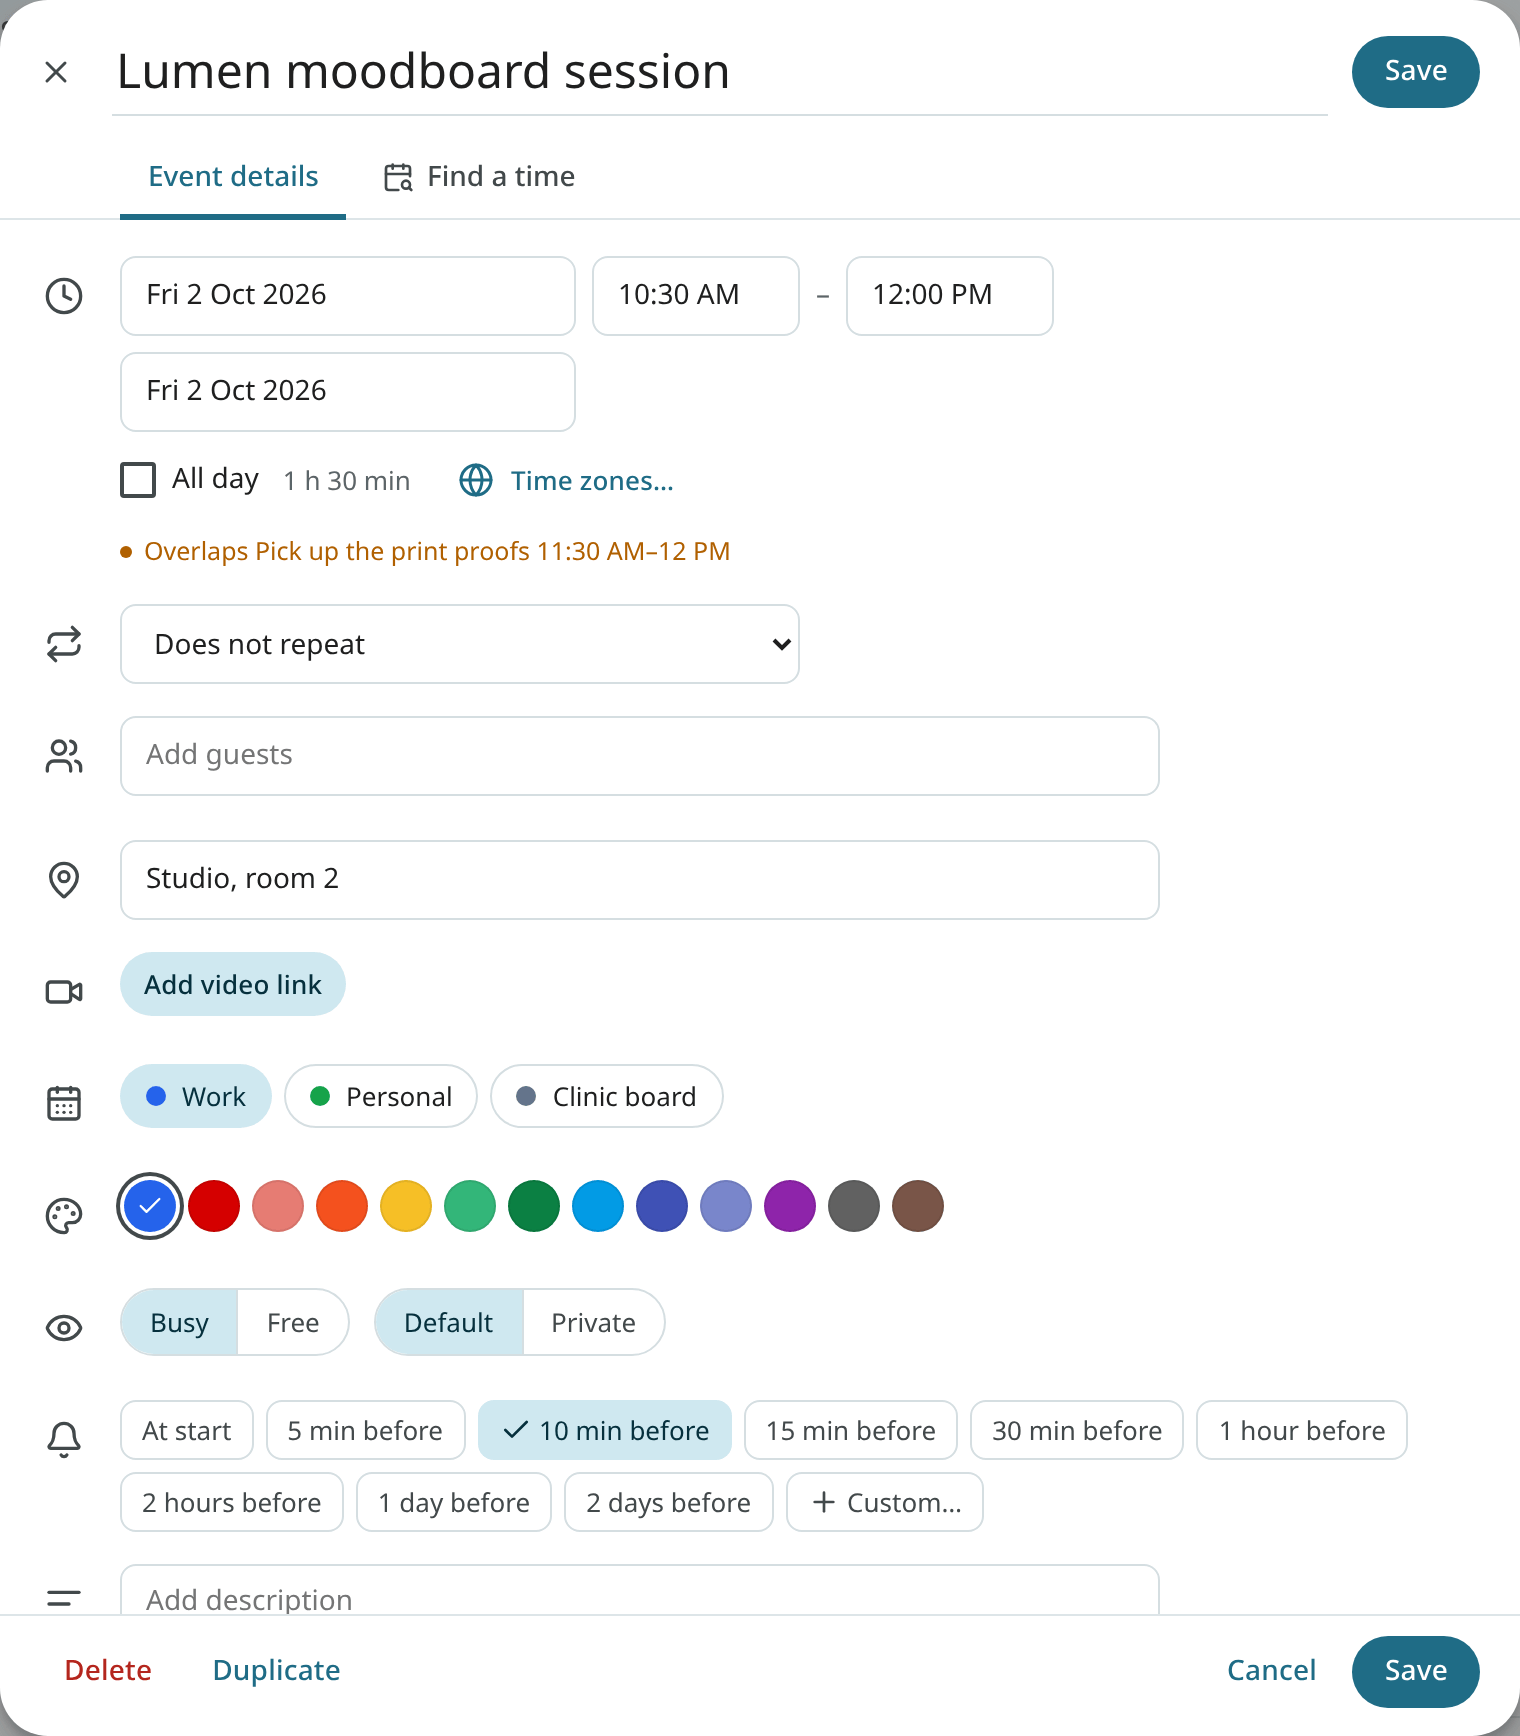Duplicate this event

pyautogui.click(x=277, y=1671)
